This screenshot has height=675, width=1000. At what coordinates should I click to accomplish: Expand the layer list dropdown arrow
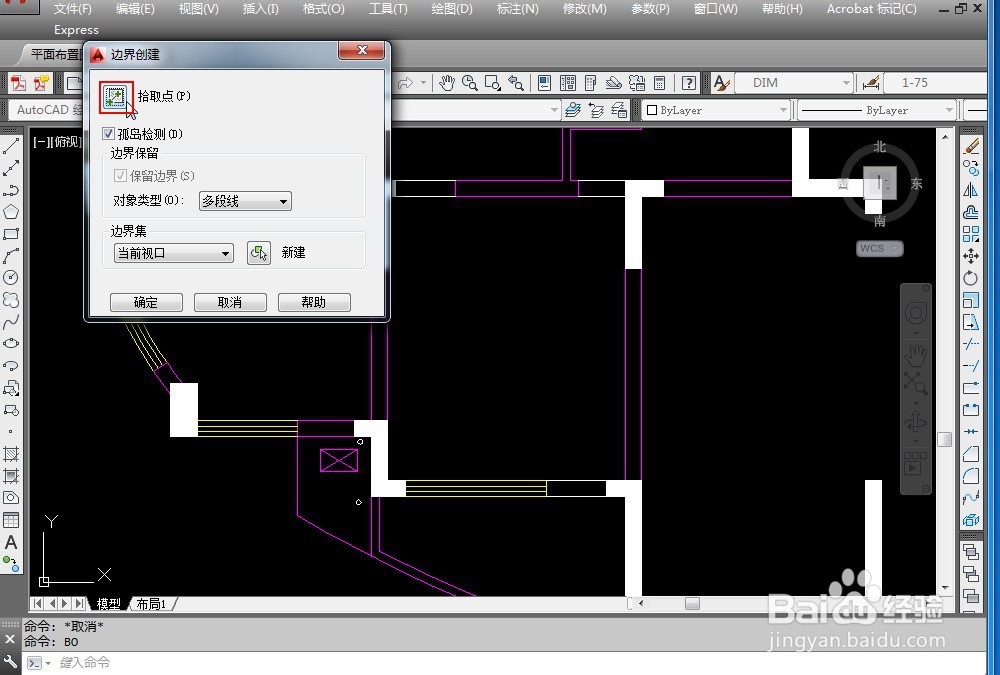[554, 110]
